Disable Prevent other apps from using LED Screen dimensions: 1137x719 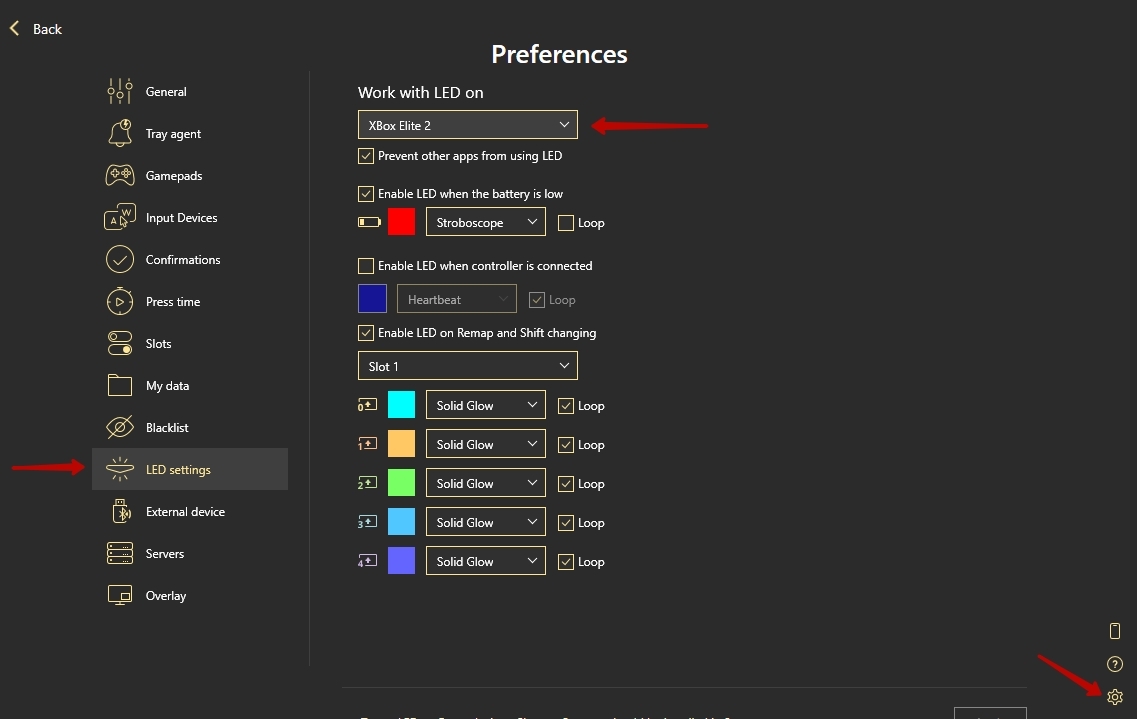[x=366, y=156]
